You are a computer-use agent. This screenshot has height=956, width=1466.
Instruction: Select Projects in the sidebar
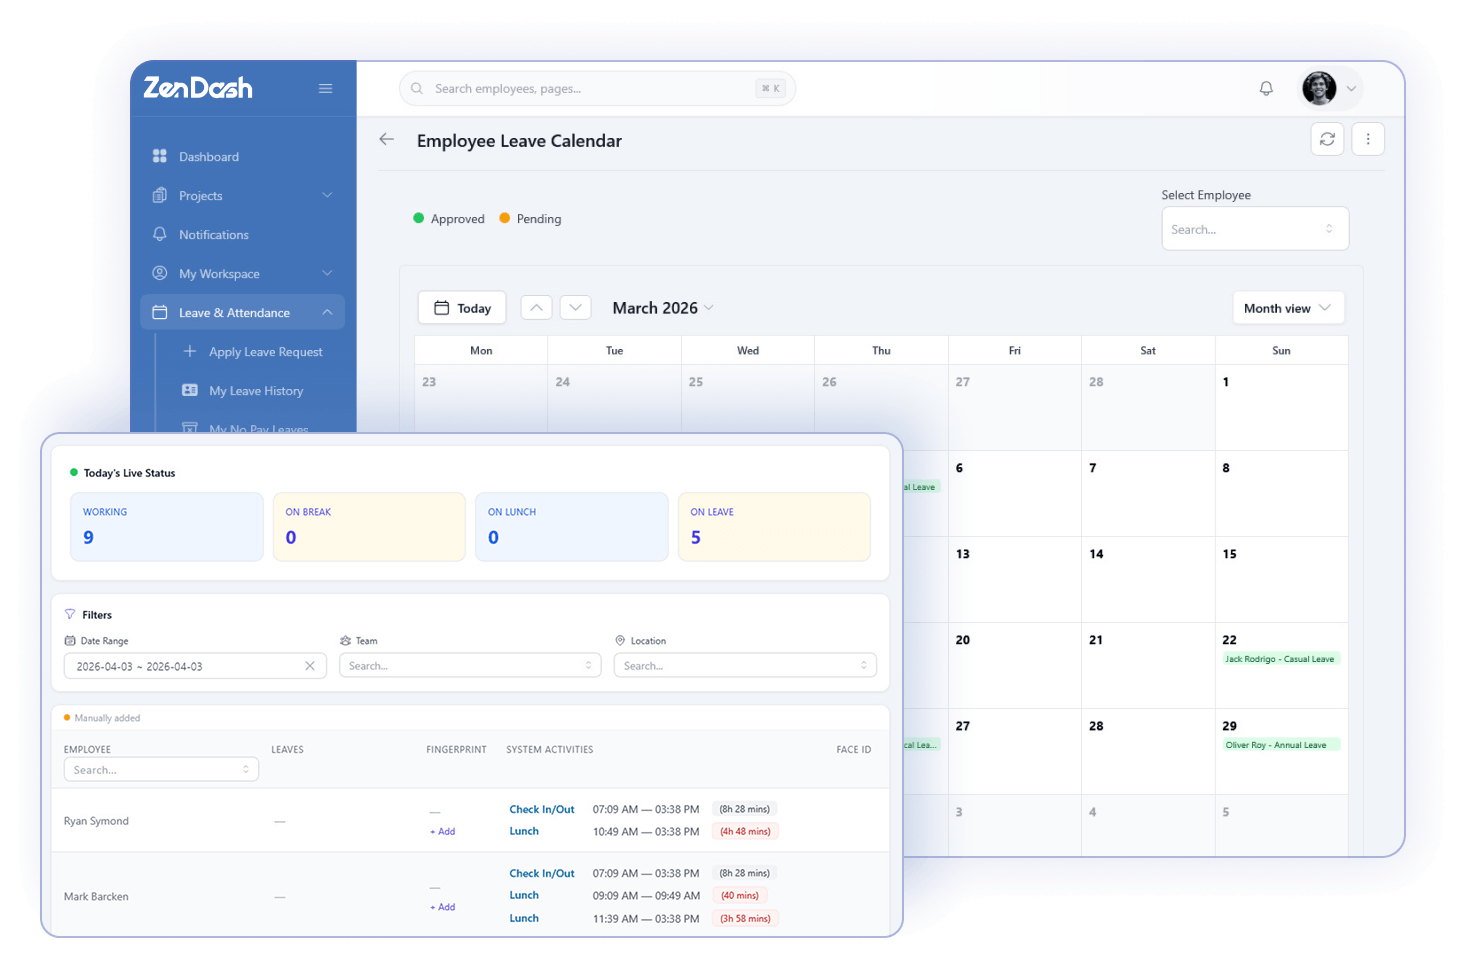coord(200,195)
